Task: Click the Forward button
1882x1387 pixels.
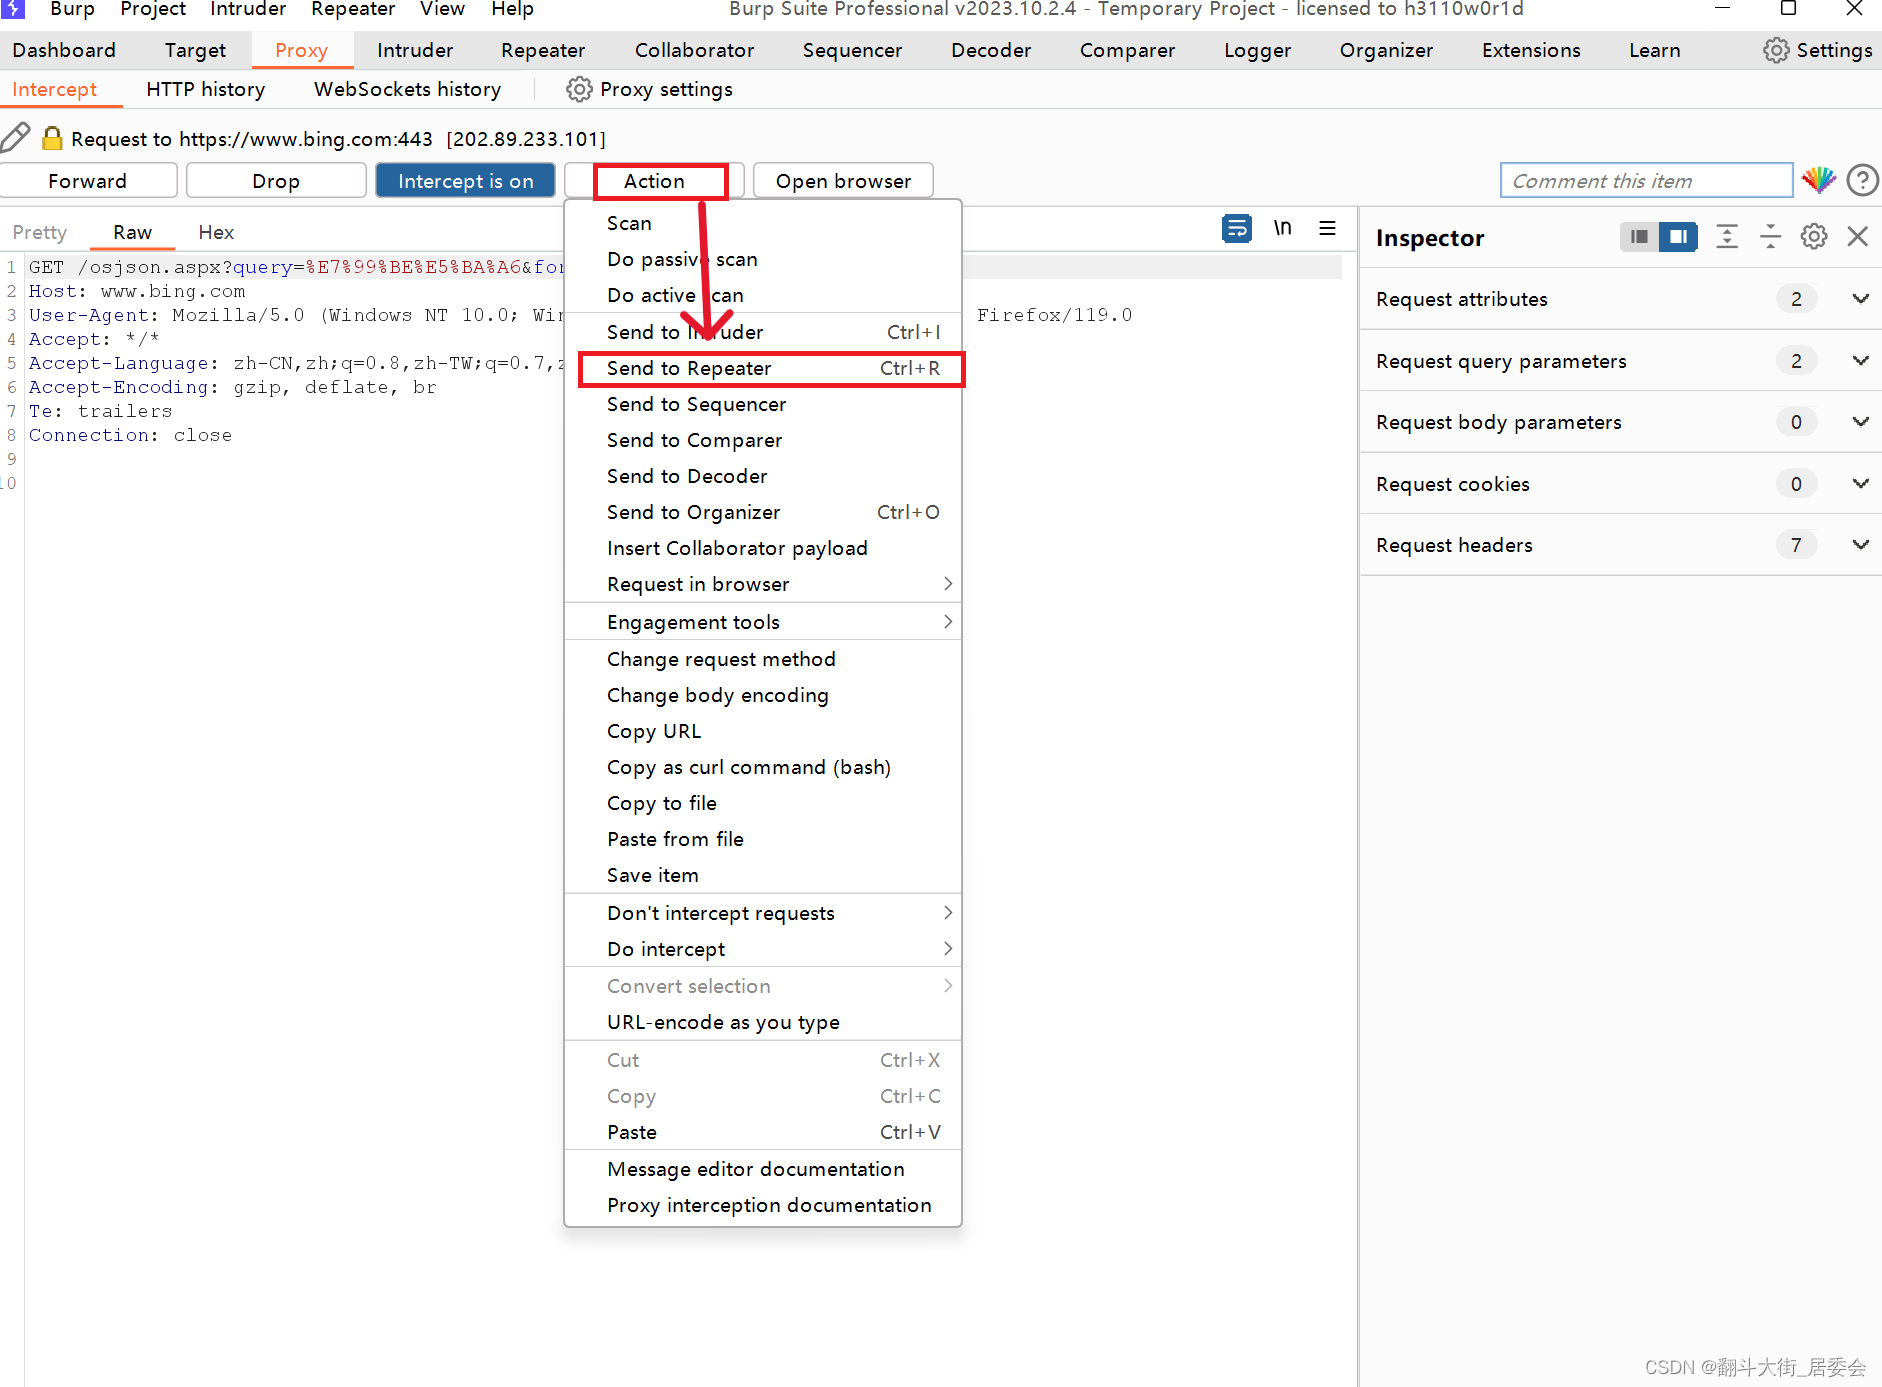Action: point(88,181)
